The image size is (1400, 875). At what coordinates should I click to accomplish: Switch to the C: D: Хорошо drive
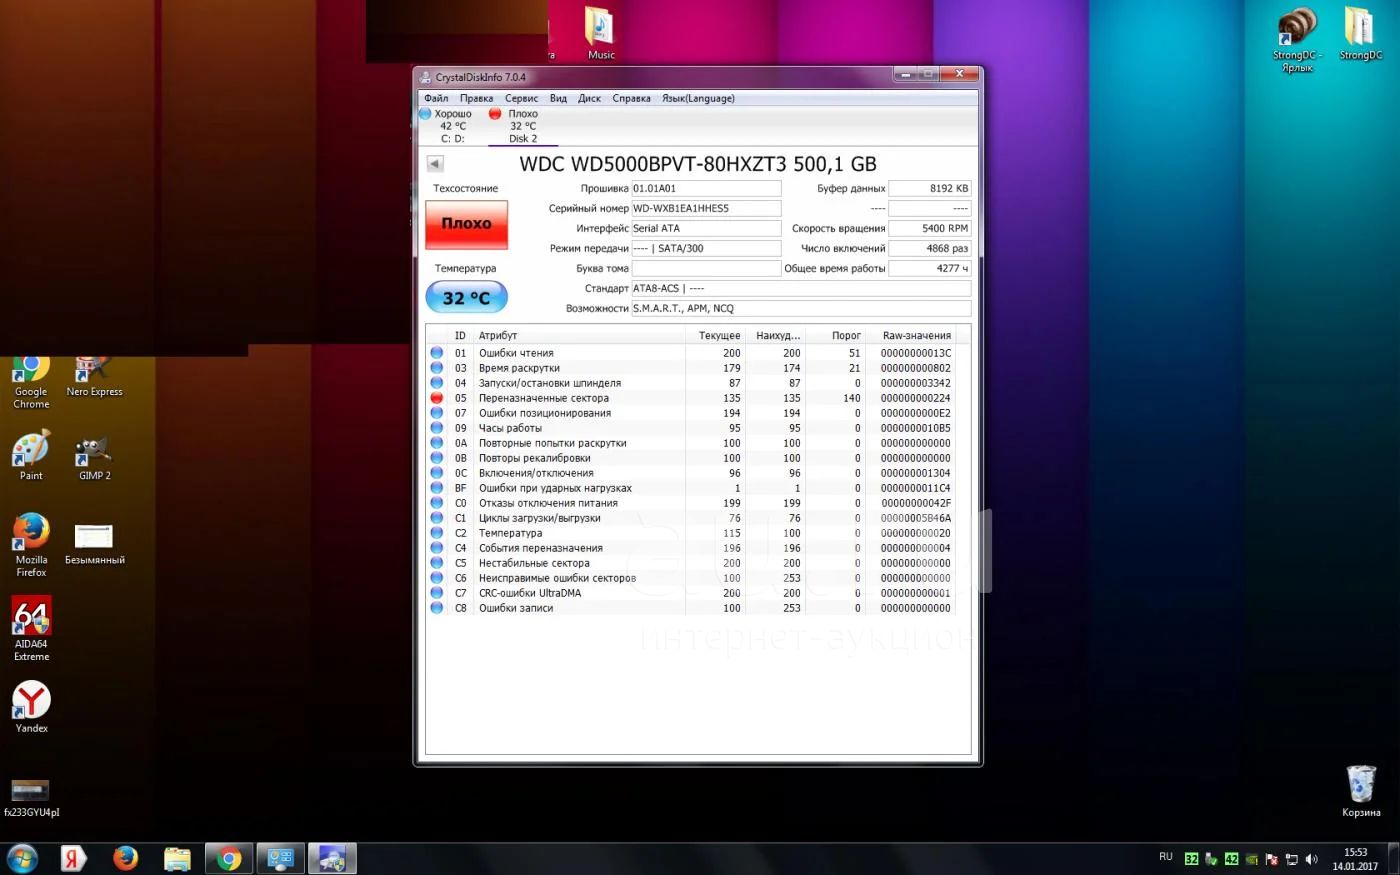click(452, 126)
